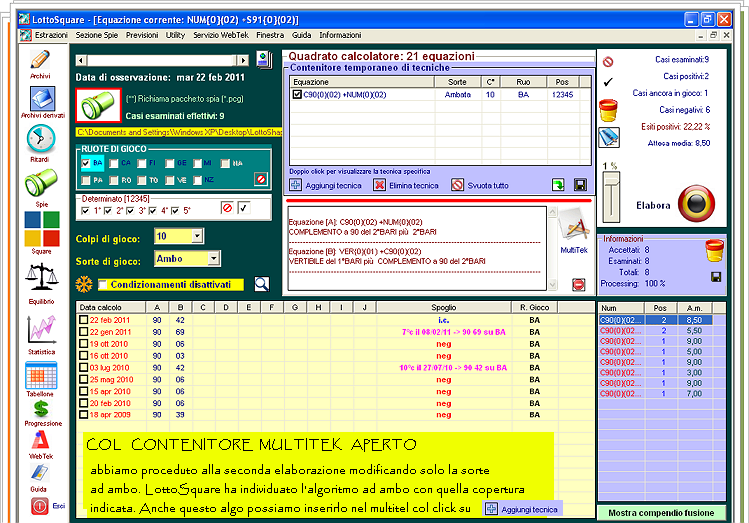The width and height of the screenshot is (749, 523).
Task: Click Aggiungi tecnica in the contenitore
Action: point(326,185)
